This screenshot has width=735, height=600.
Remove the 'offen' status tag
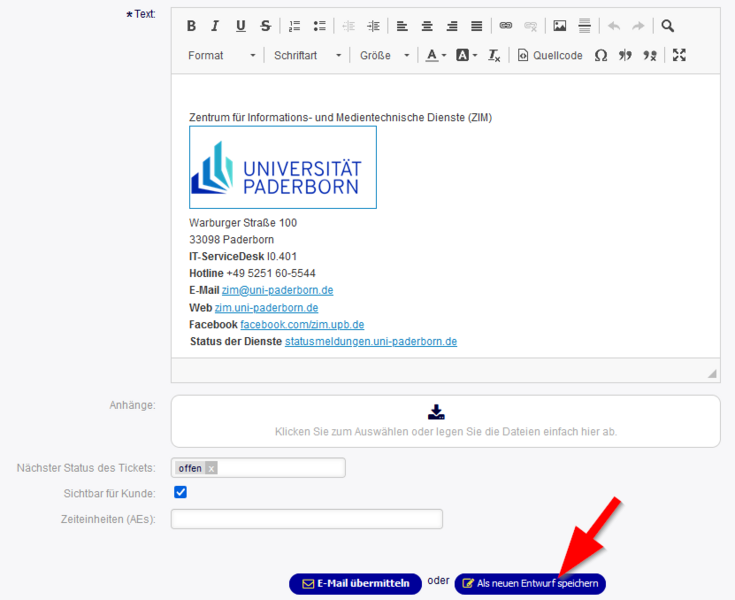tap(211, 468)
